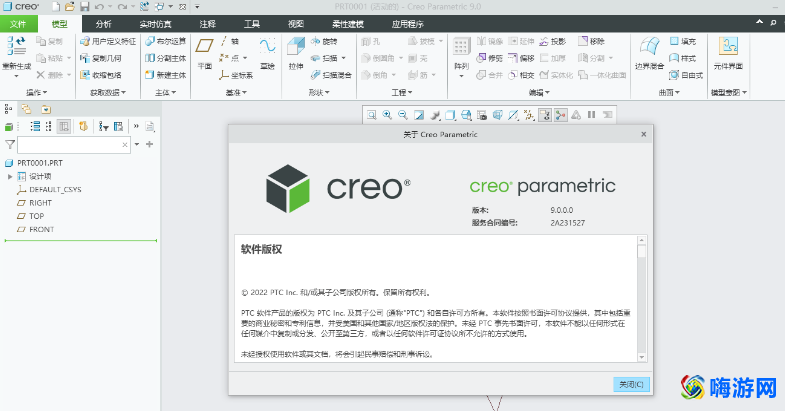Add a filter with the plus button
The width and height of the screenshot is (785, 411).
(149, 144)
